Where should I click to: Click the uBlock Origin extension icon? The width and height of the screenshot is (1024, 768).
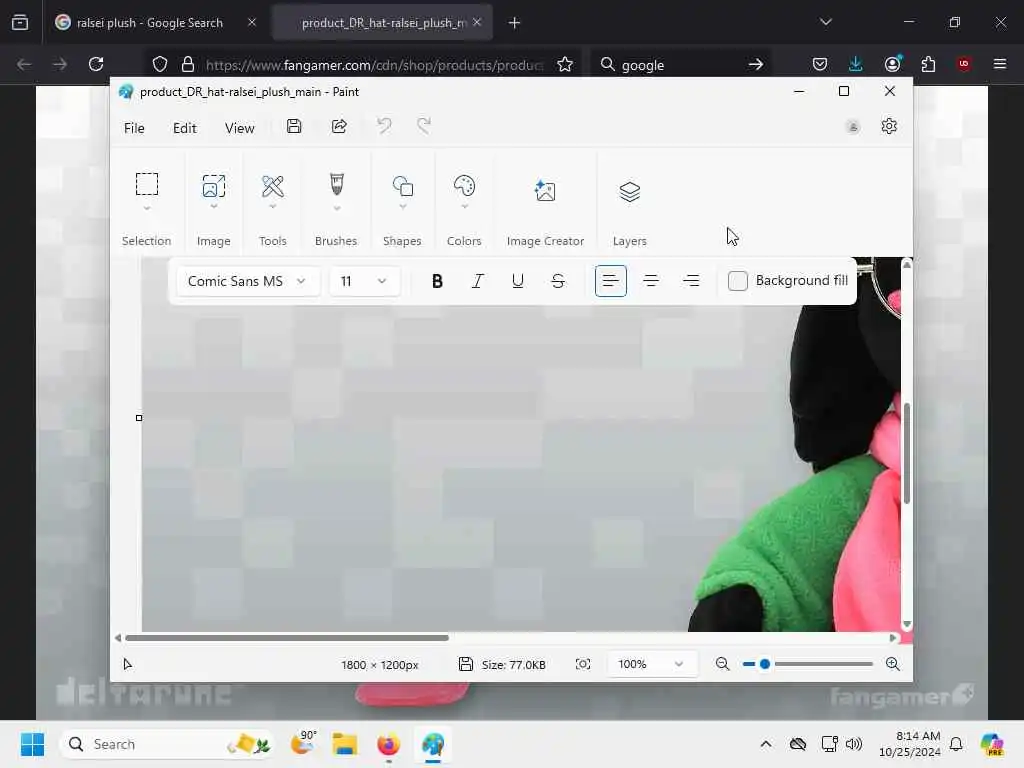click(964, 64)
